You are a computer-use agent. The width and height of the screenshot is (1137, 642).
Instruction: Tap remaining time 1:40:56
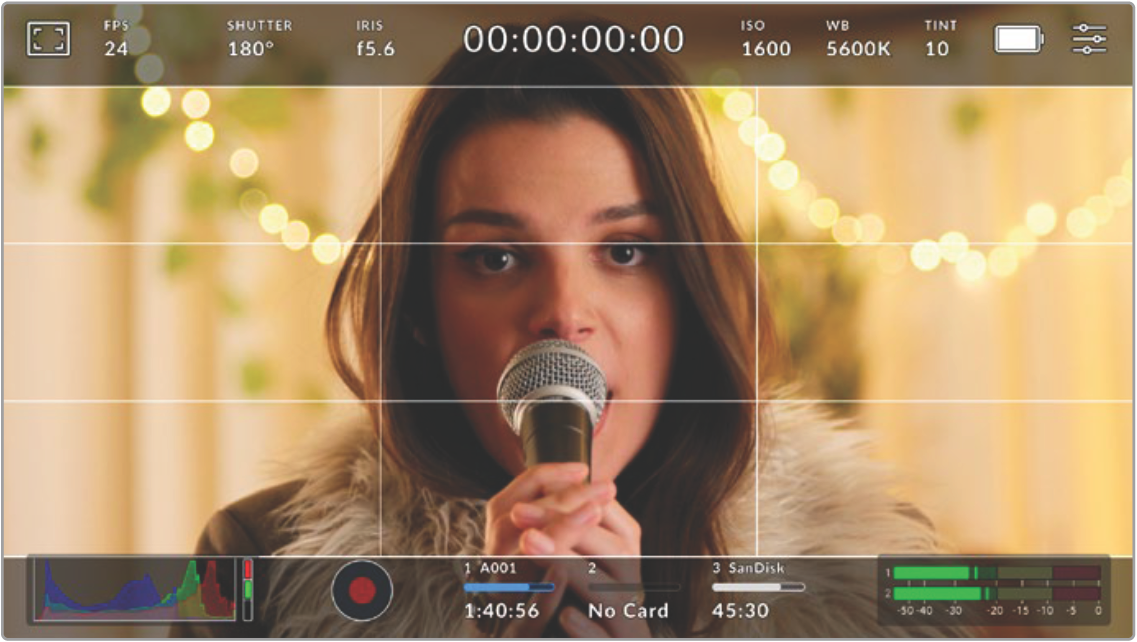502,611
